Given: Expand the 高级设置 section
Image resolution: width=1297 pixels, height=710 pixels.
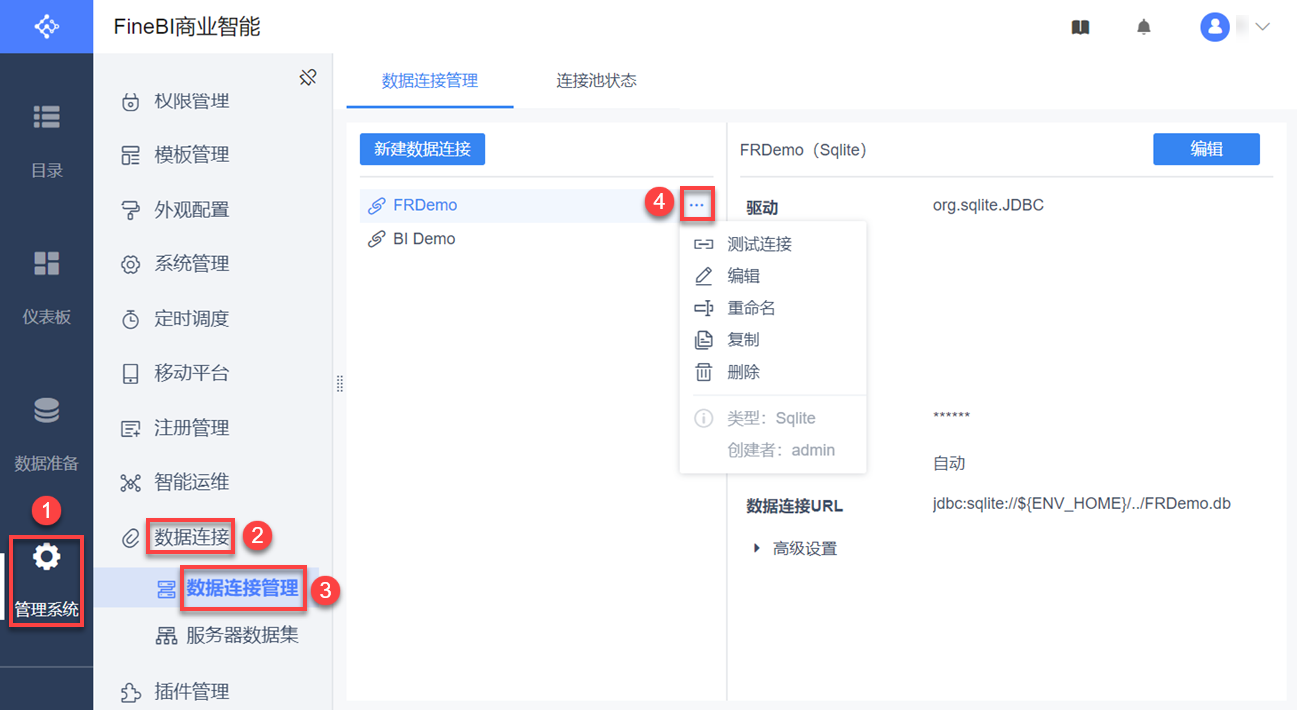Looking at the screenshot, I should (x=795, y=548).
